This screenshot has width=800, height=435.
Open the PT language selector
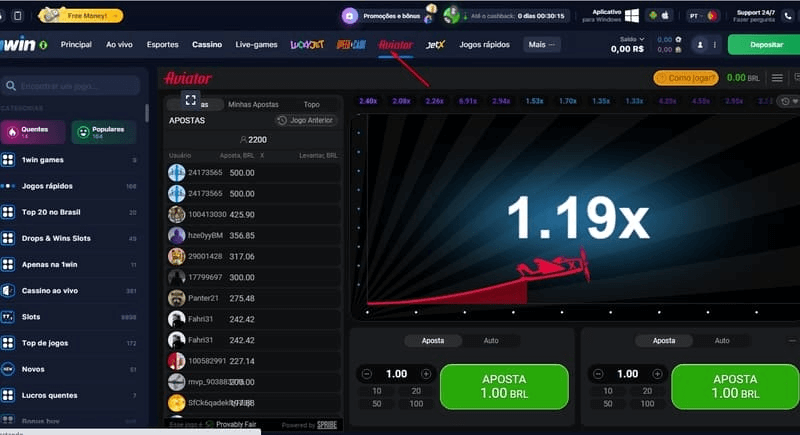pos(703,16)
